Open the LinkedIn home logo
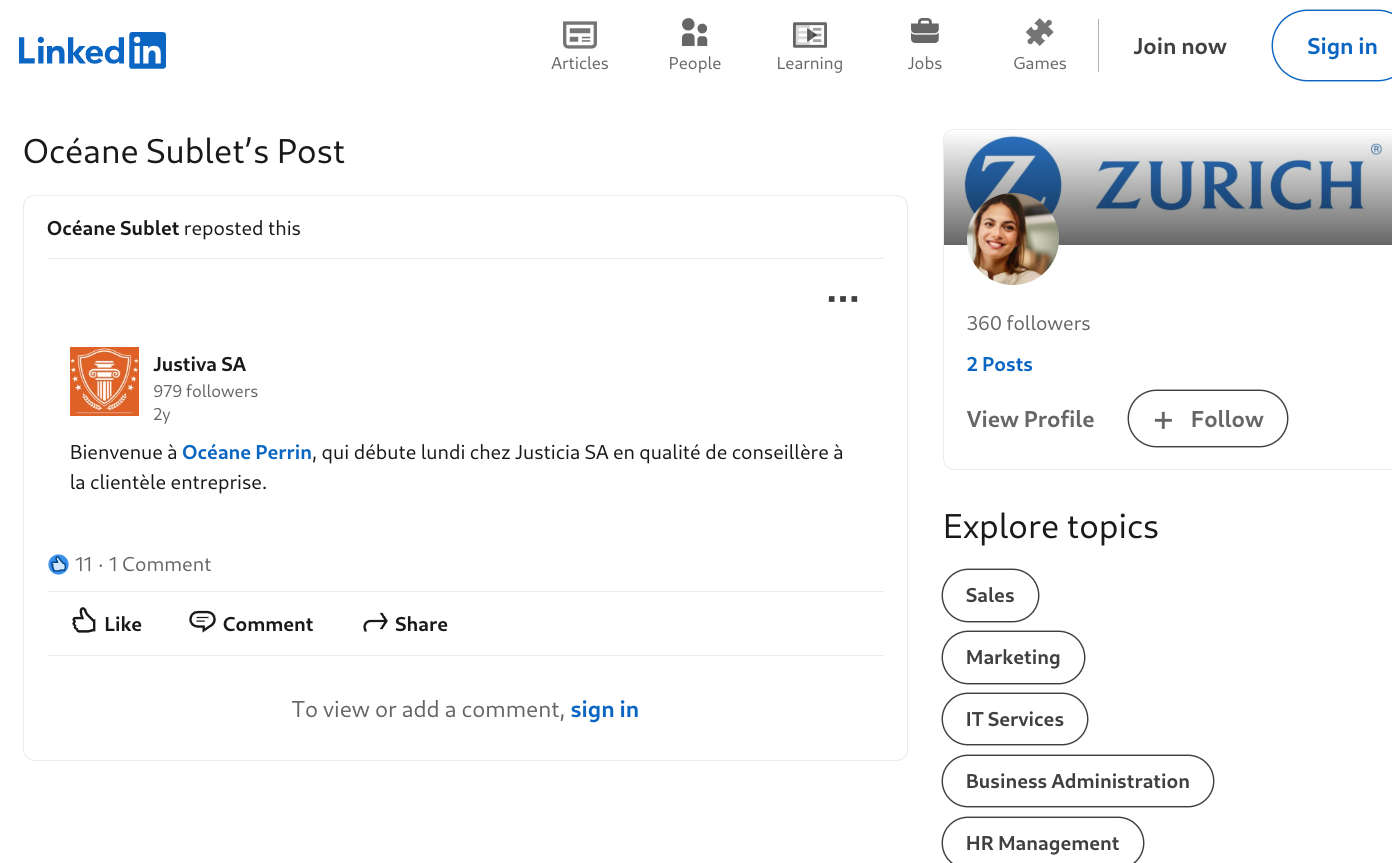This screenshot has height=863, width=1392. click(x=92, y=50)
